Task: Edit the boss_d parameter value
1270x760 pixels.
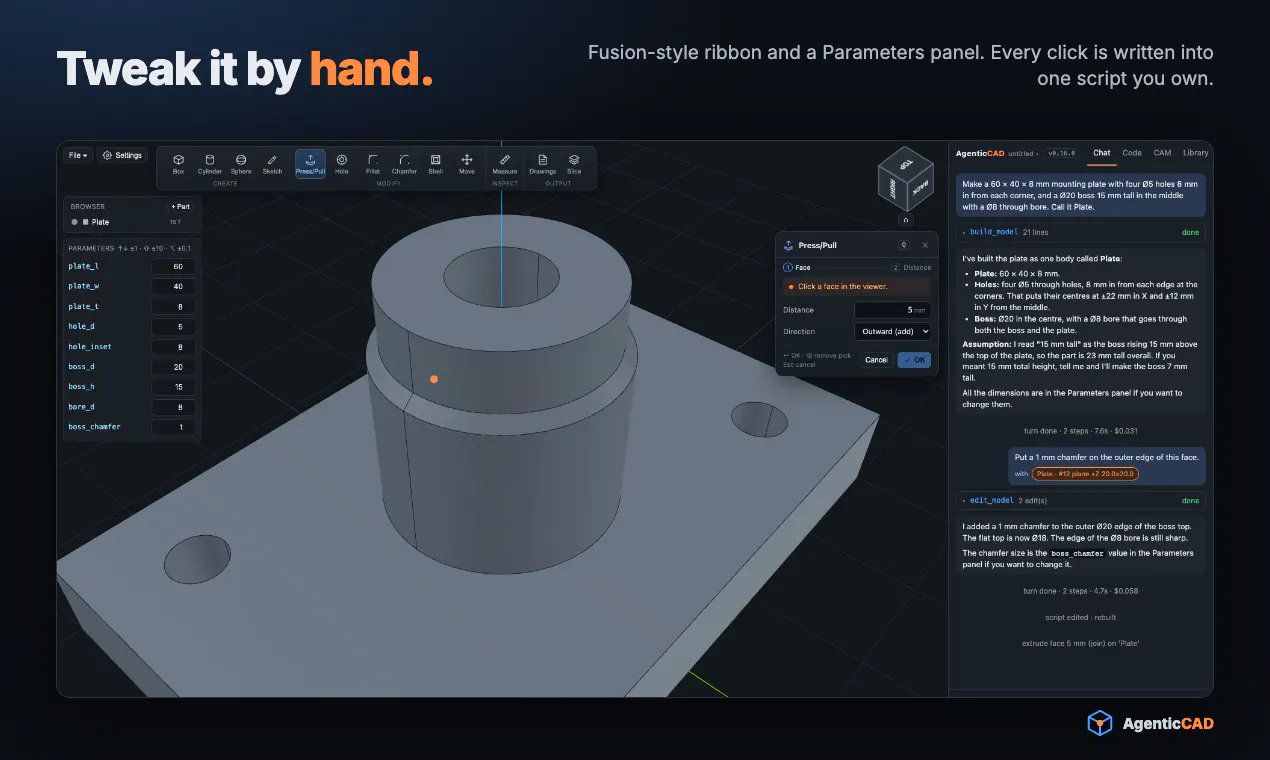Action: [174, 367]
